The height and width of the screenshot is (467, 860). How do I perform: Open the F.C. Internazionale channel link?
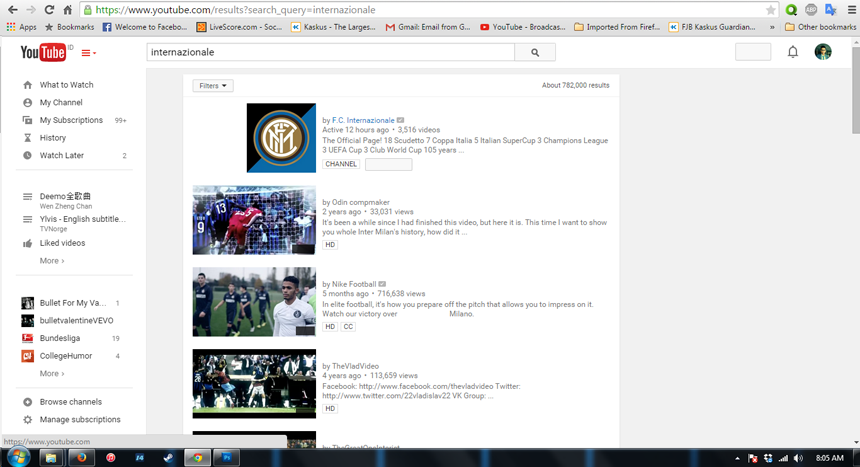point(363,120)
